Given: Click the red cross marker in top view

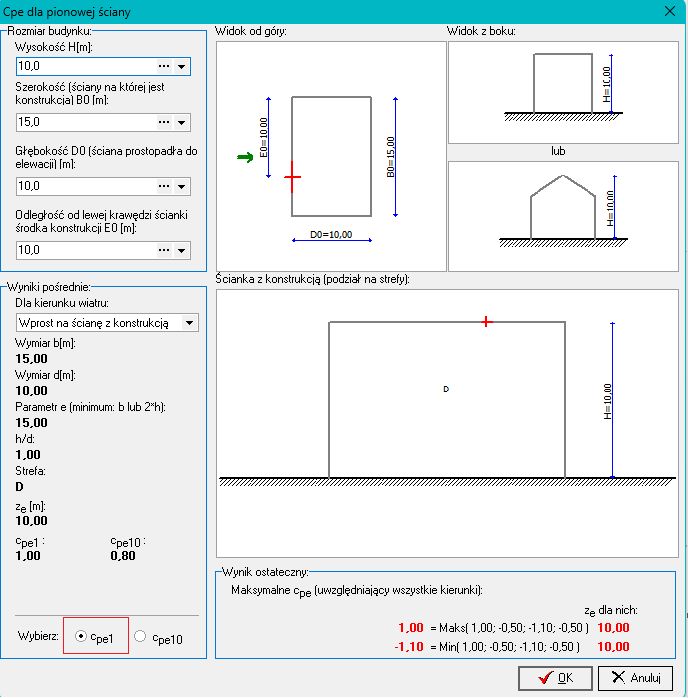Looking at the screenshot, I should point(292,177).
